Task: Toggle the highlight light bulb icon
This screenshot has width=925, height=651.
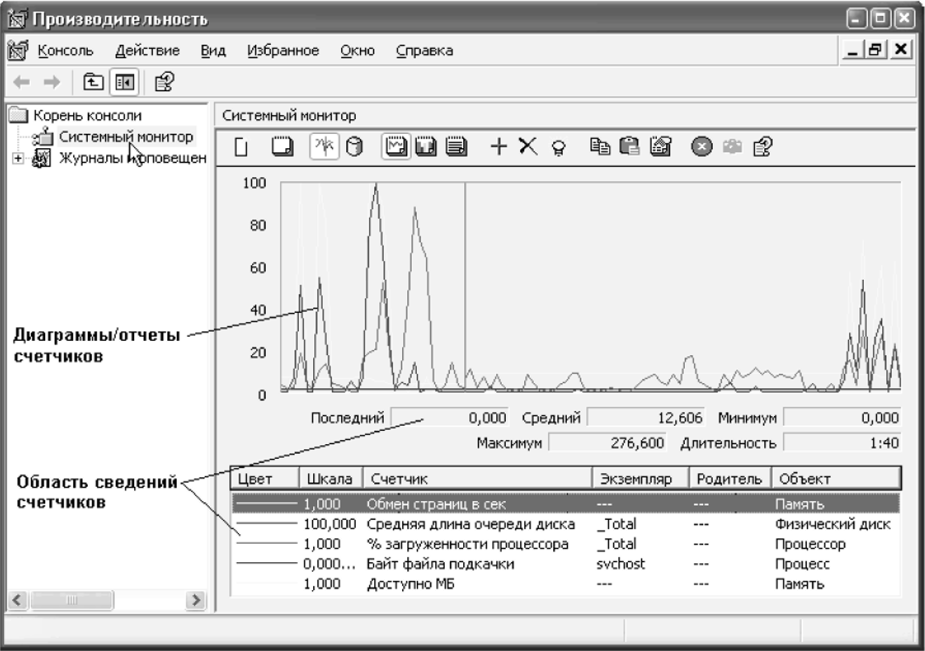Action: tap(558, 147)
